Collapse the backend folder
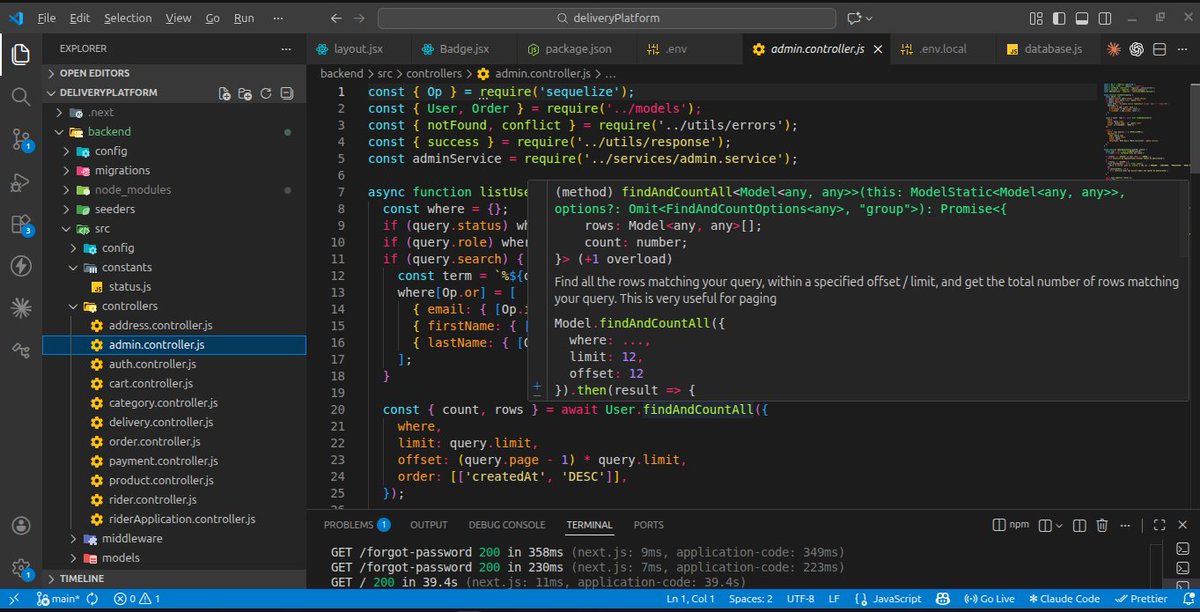This screenshot has height=612, width=1200. click(174, 131)
